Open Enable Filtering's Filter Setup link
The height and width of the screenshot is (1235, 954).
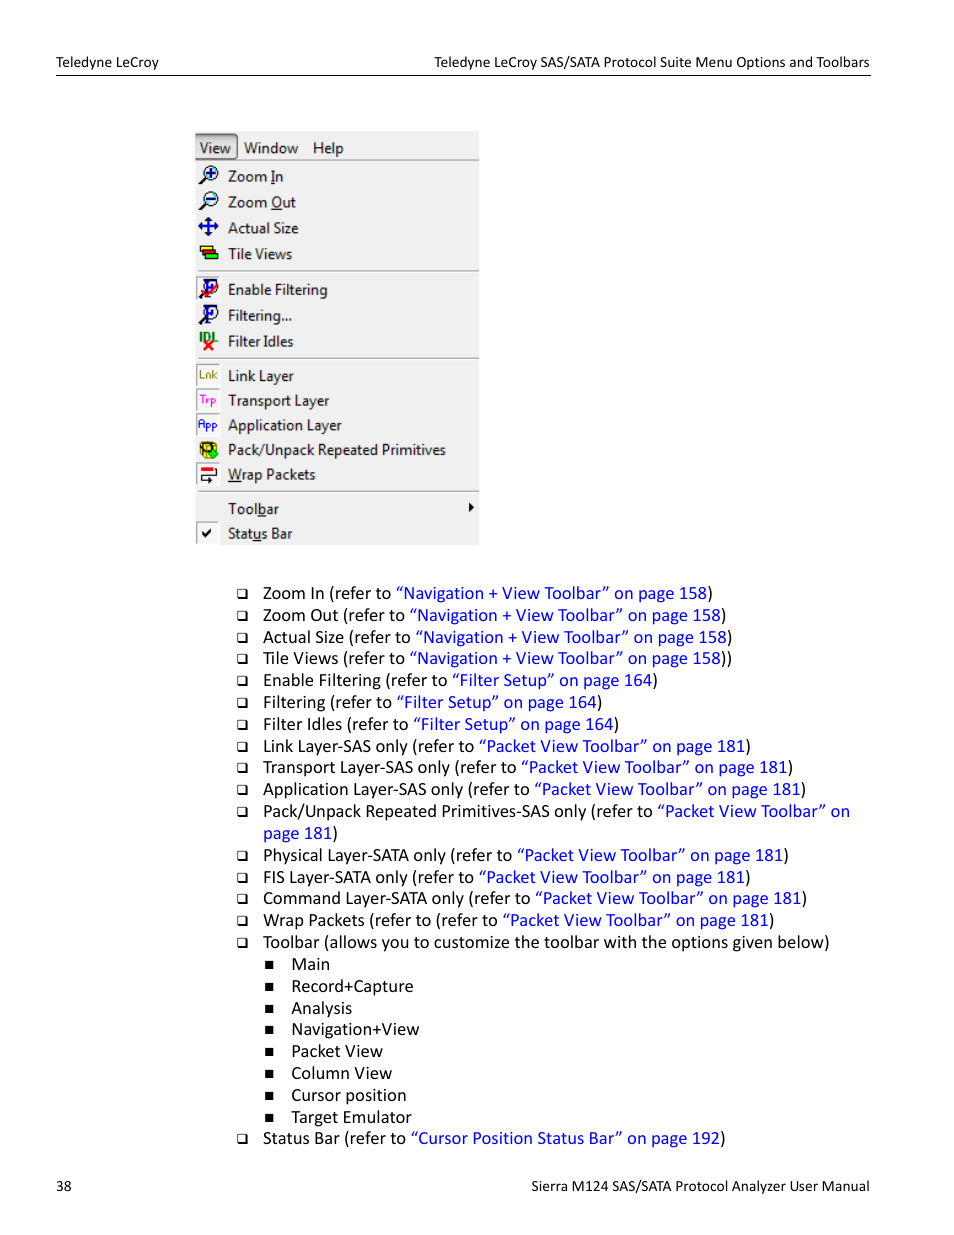552,680
